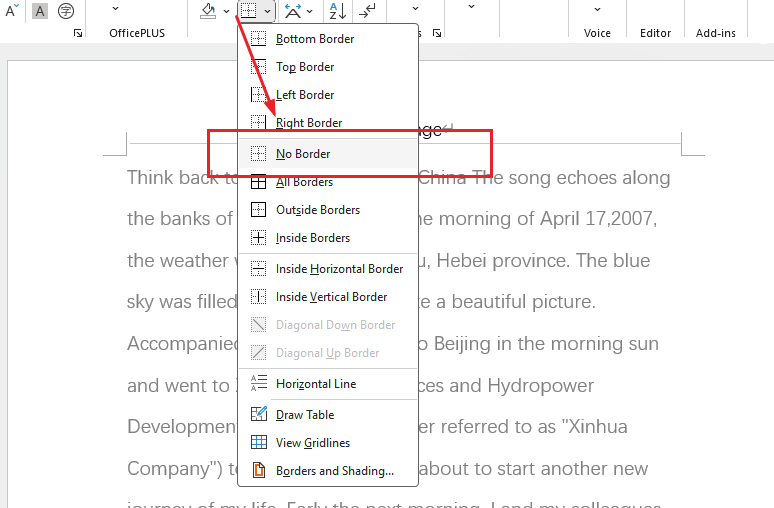Choose Inside Borders option
774x508 pixels.
coord(328,238)
